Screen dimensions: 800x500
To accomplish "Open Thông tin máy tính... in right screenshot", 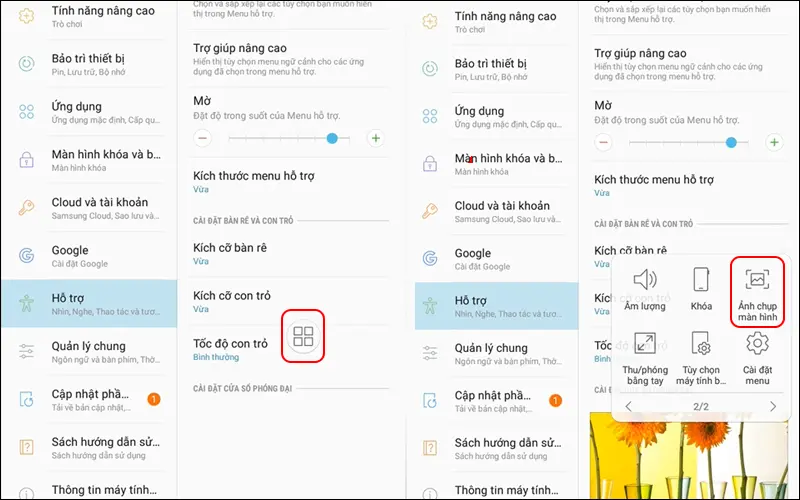I will click(496, 489).
